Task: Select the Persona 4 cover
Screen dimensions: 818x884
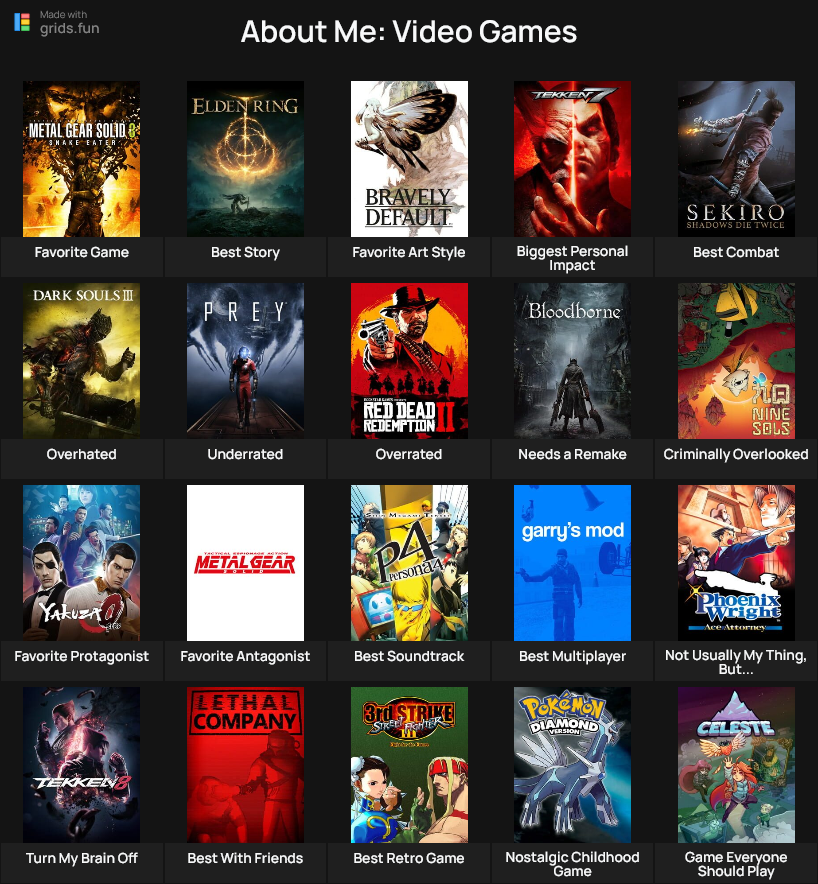Action: [409, 563]
